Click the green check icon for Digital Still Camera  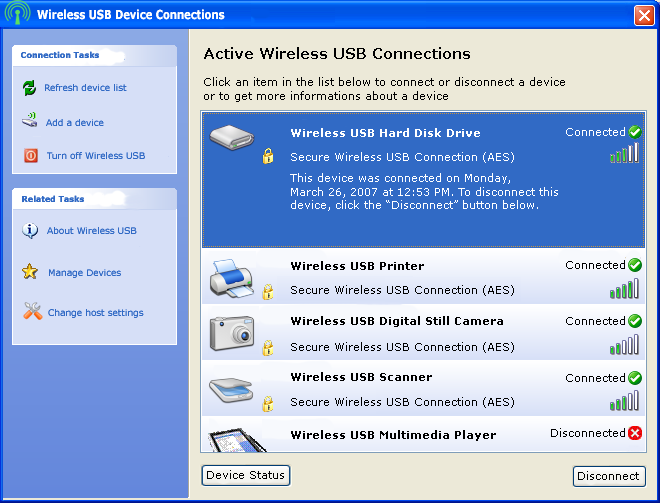pos(635,321)
